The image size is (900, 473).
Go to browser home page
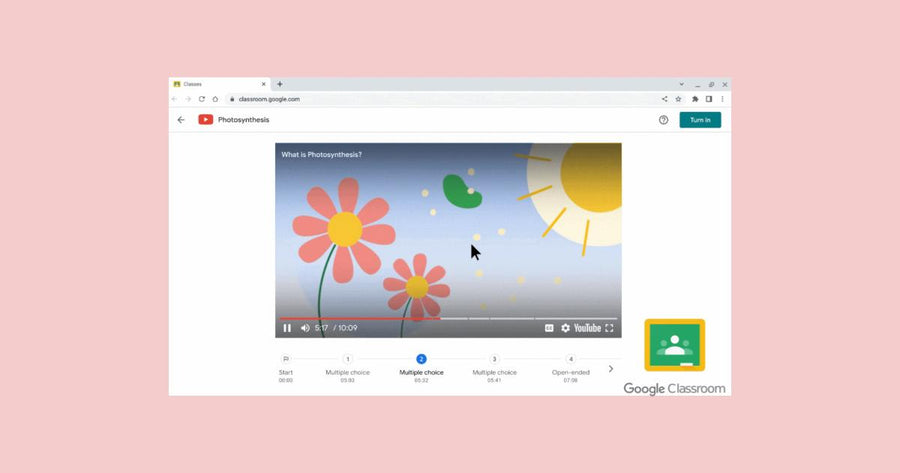215,99
